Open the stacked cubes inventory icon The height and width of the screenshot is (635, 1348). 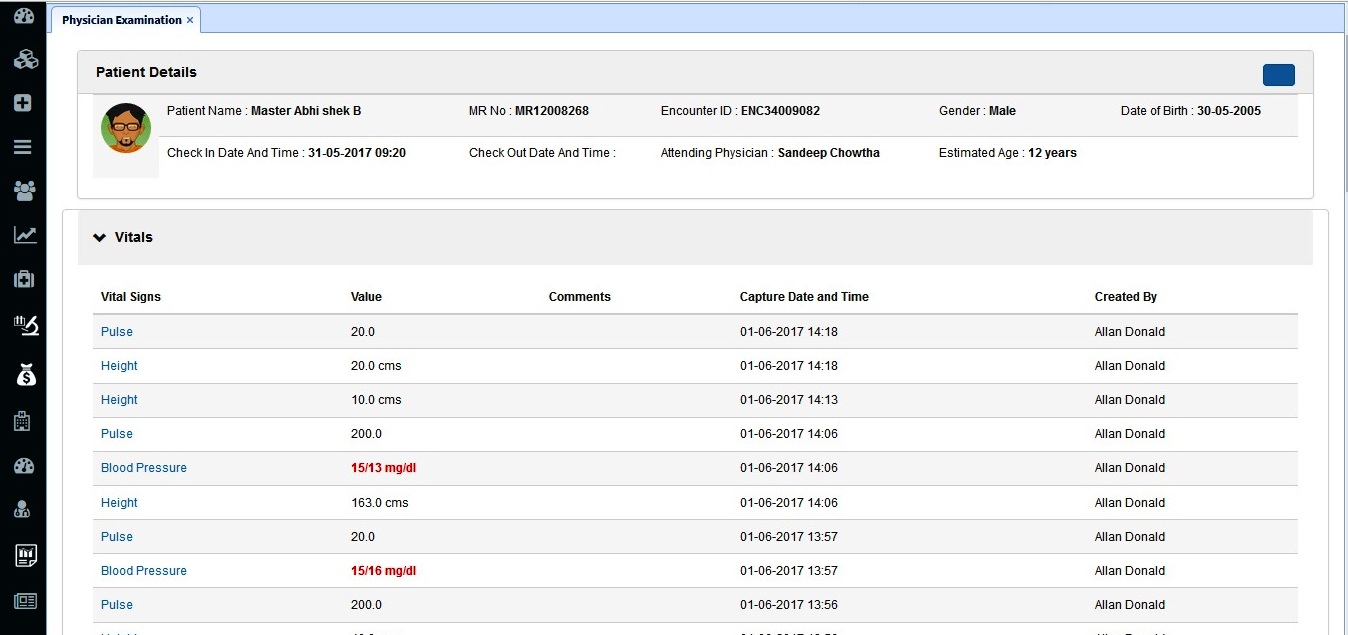tap(24, 60)
